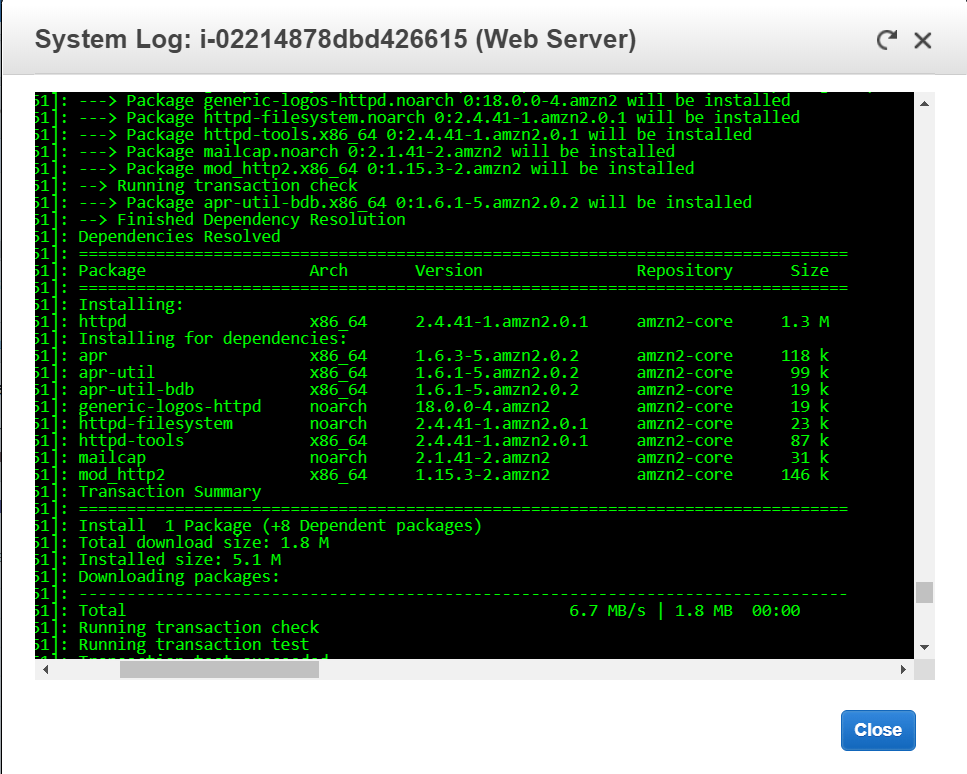Click the 'mod_http2' package name
Screen dimensions: 967x774
pyautogui.click(x=121, y=474)
